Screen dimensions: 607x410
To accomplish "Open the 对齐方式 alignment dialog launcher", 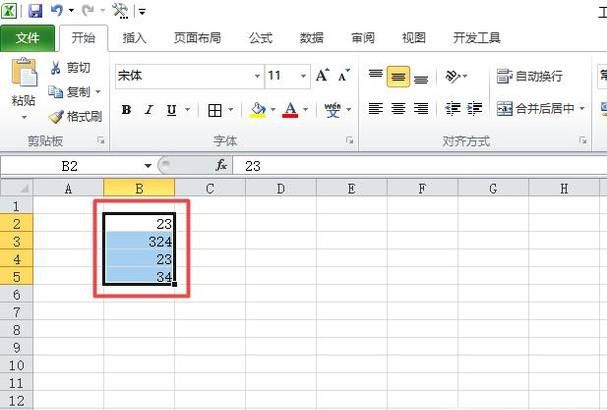I will click(583, 141).
